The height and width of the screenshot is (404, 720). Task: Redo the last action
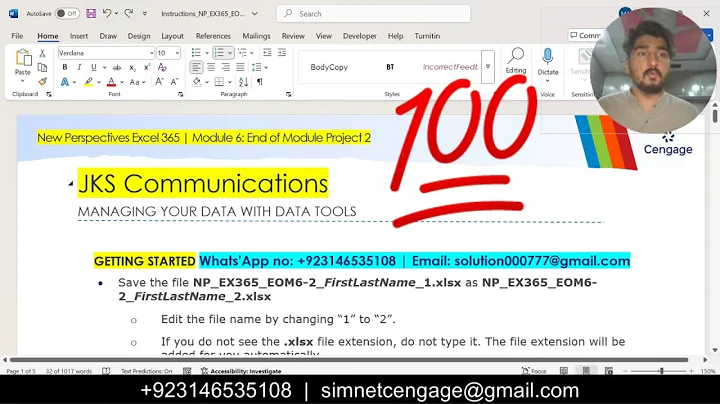(129, 14)
